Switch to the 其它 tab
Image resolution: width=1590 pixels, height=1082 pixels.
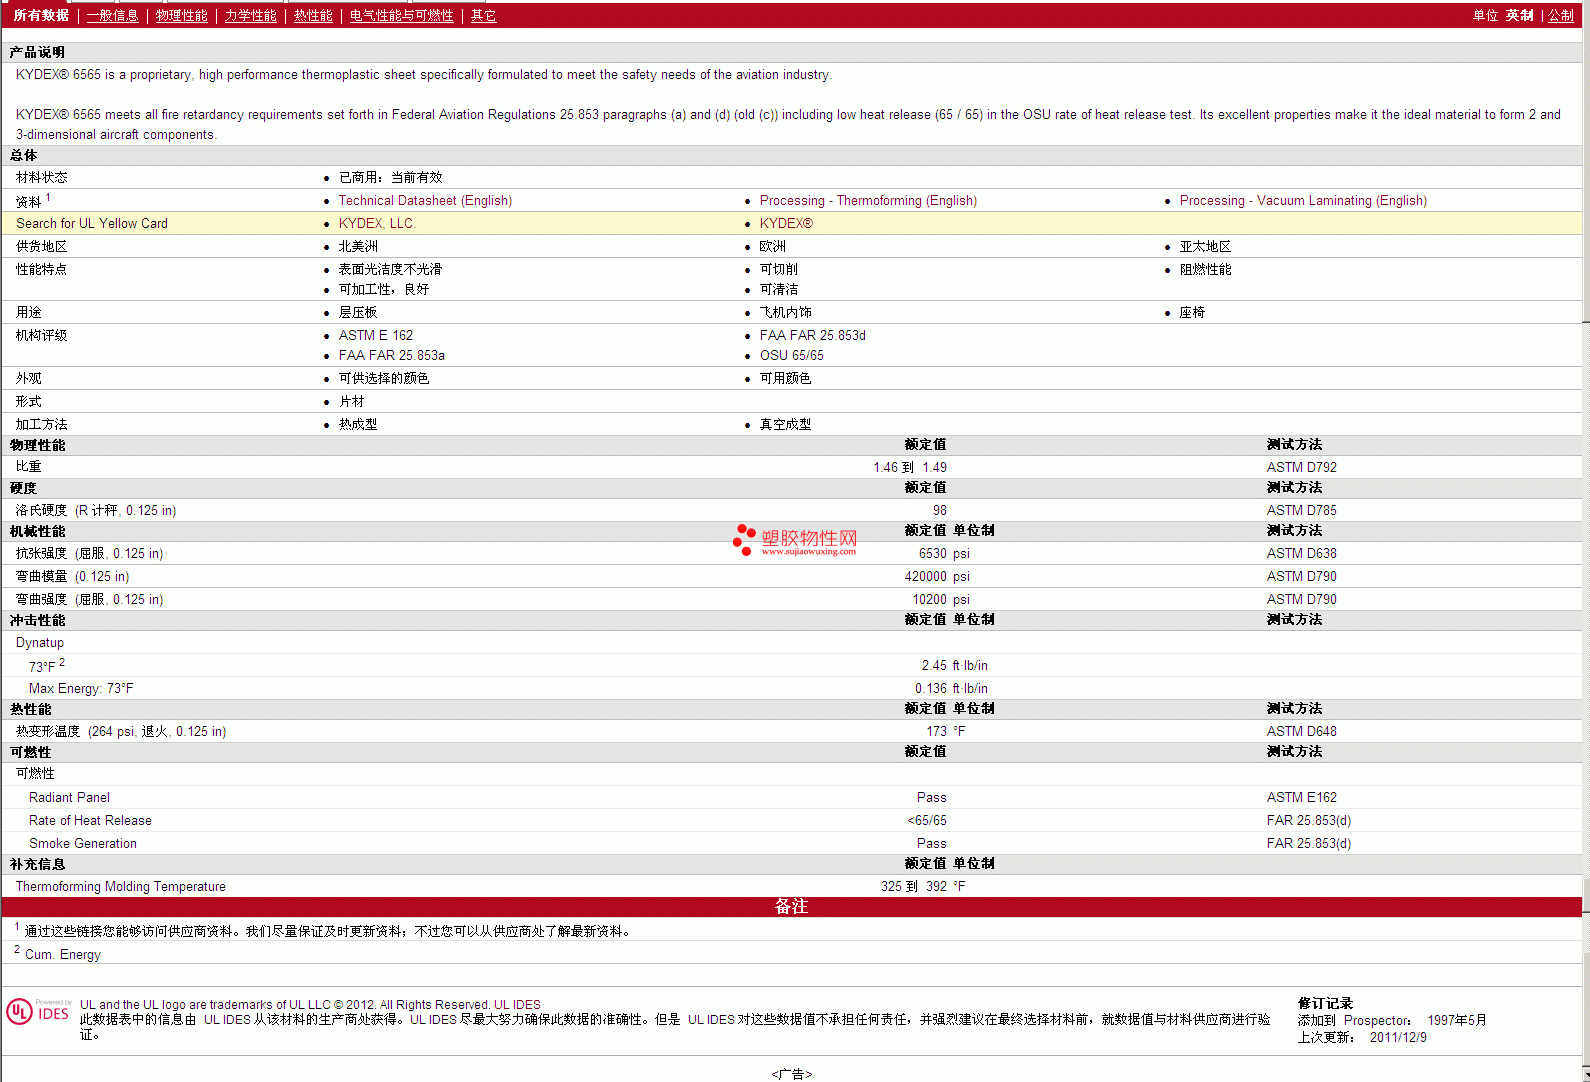point(484,16)
